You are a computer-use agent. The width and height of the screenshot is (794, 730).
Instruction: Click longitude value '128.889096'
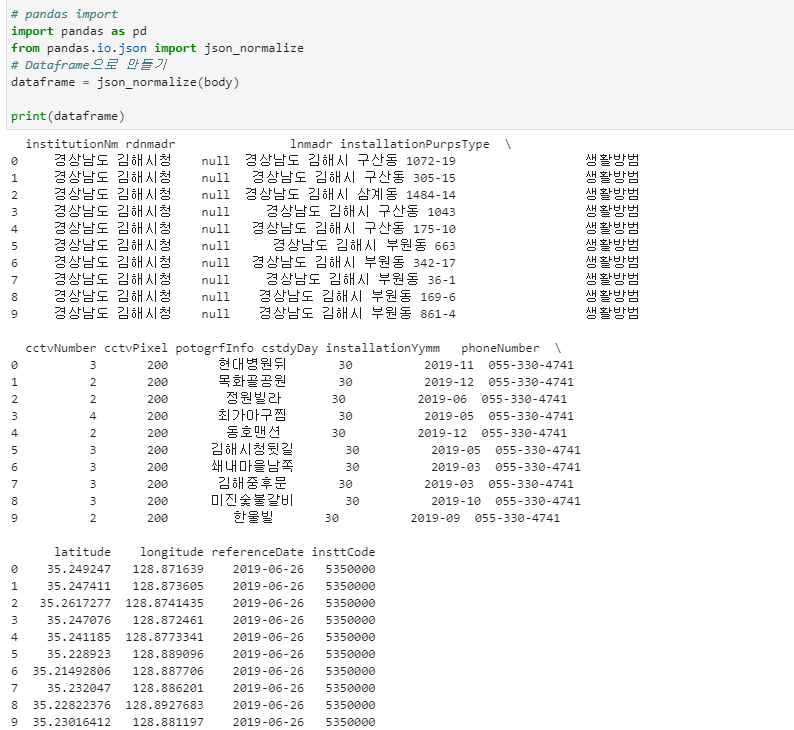(168, 655)
